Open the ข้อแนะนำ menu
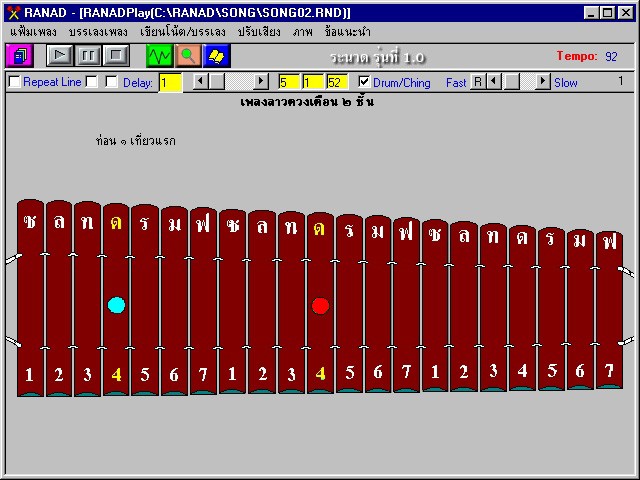Screen dimensions: 640x480 tap(348, 32)
